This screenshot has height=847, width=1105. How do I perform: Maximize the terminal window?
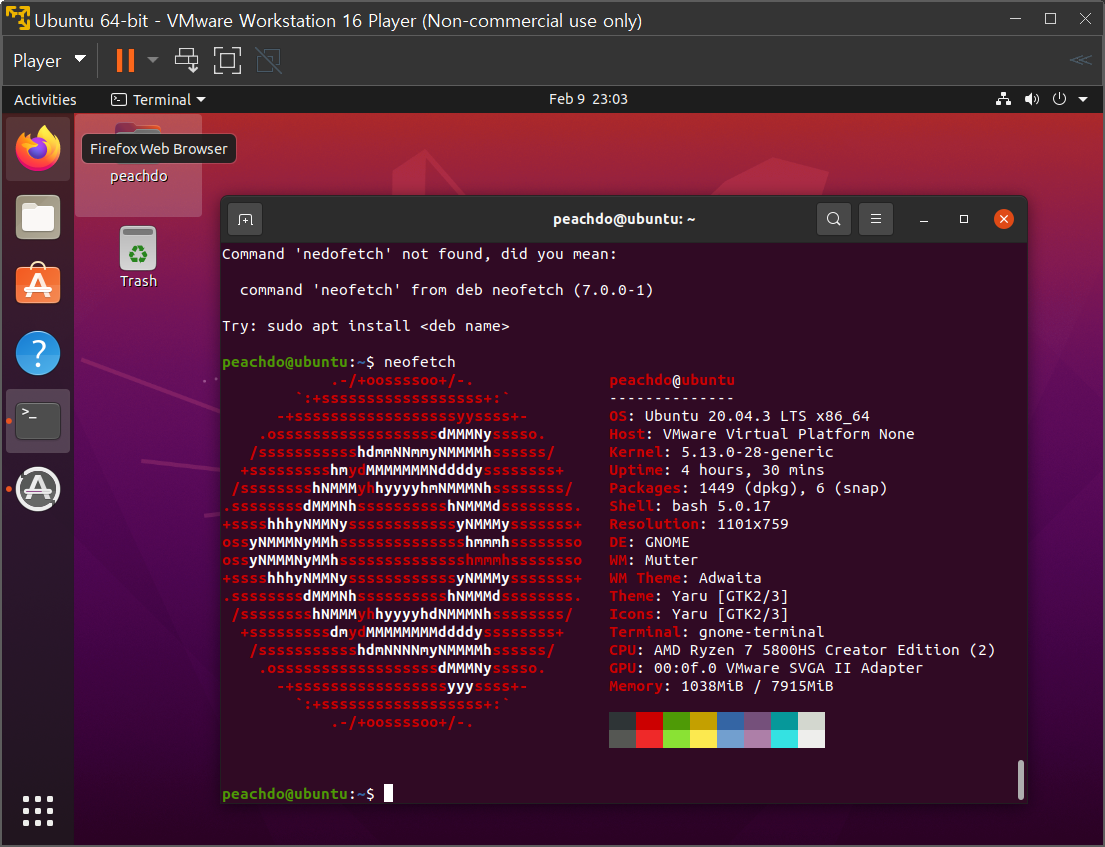point(964,219)
